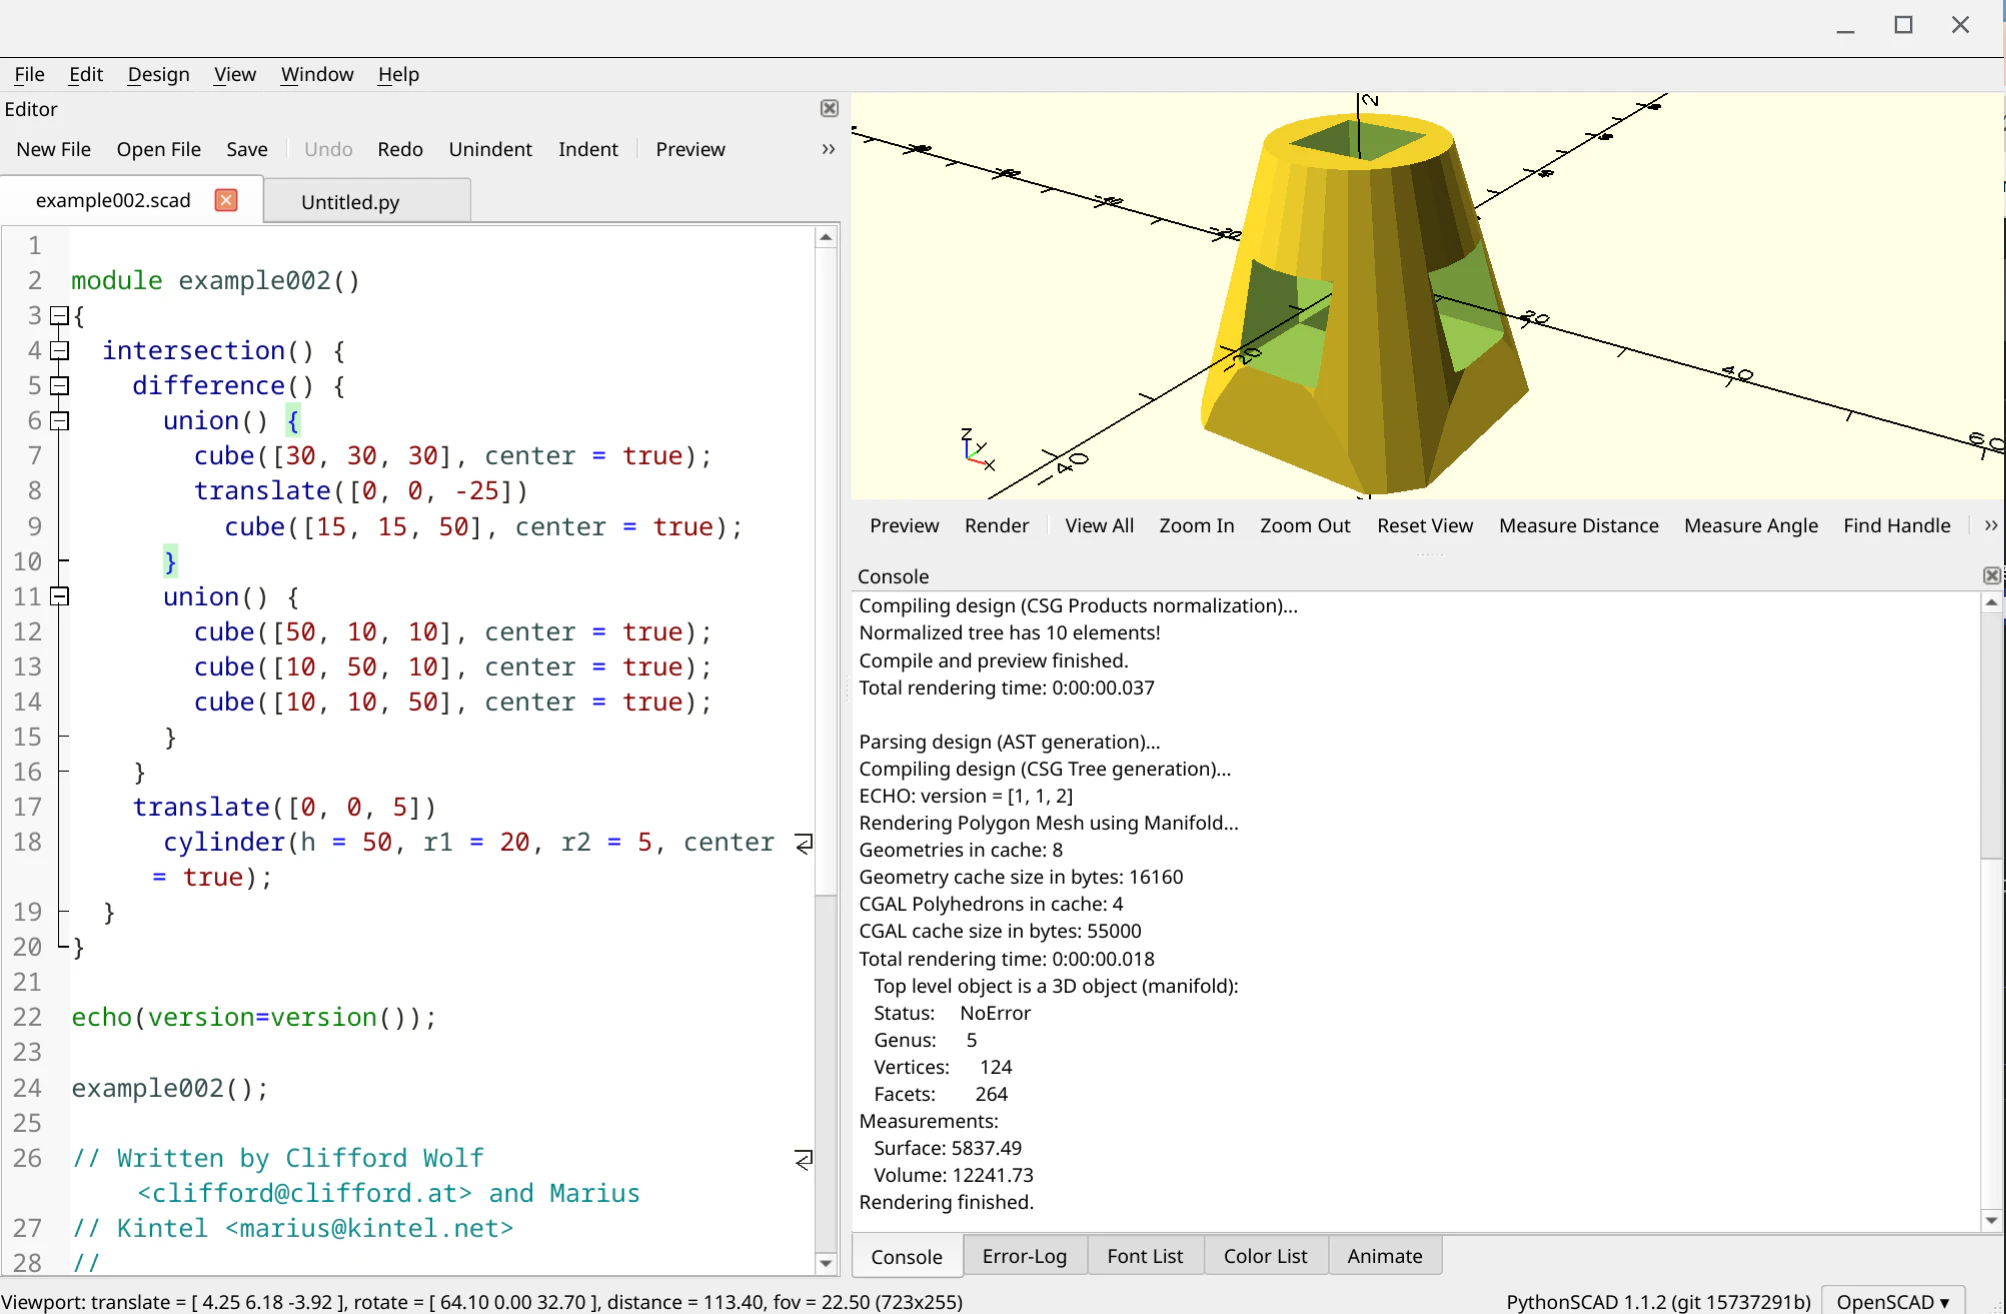This screenshot has height=1314, width=2006.
Task: Close the Console panel
Action: pyautogui.click(x=1991, y=575)
